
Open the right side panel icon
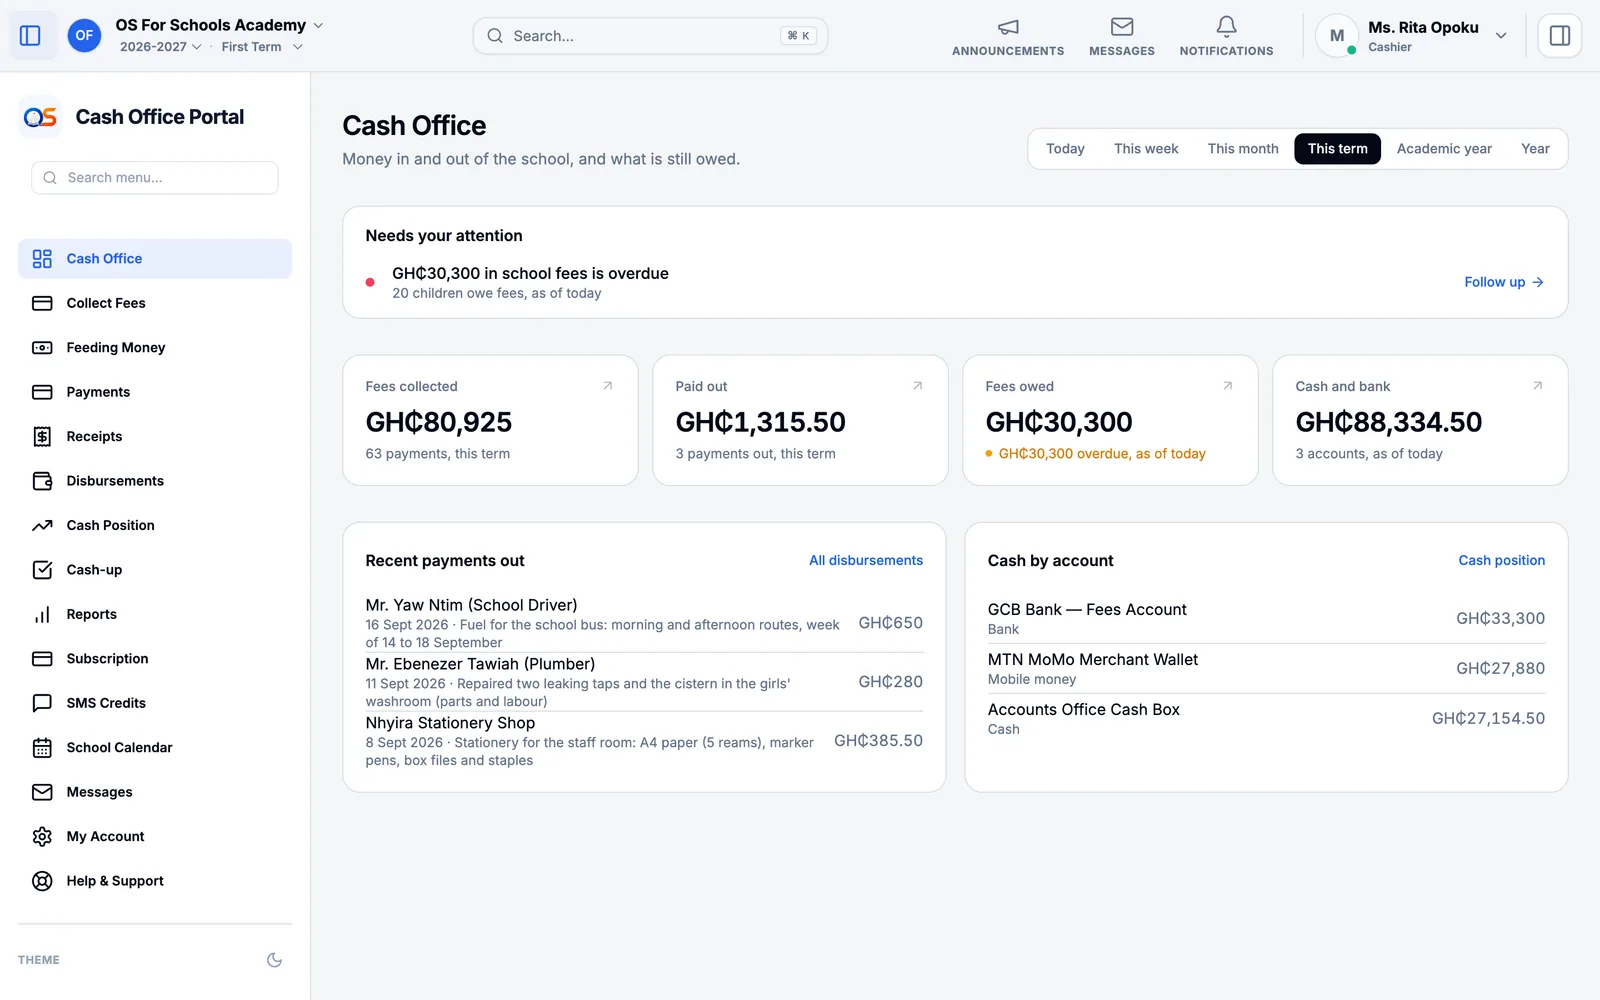tap(1559, 36)
